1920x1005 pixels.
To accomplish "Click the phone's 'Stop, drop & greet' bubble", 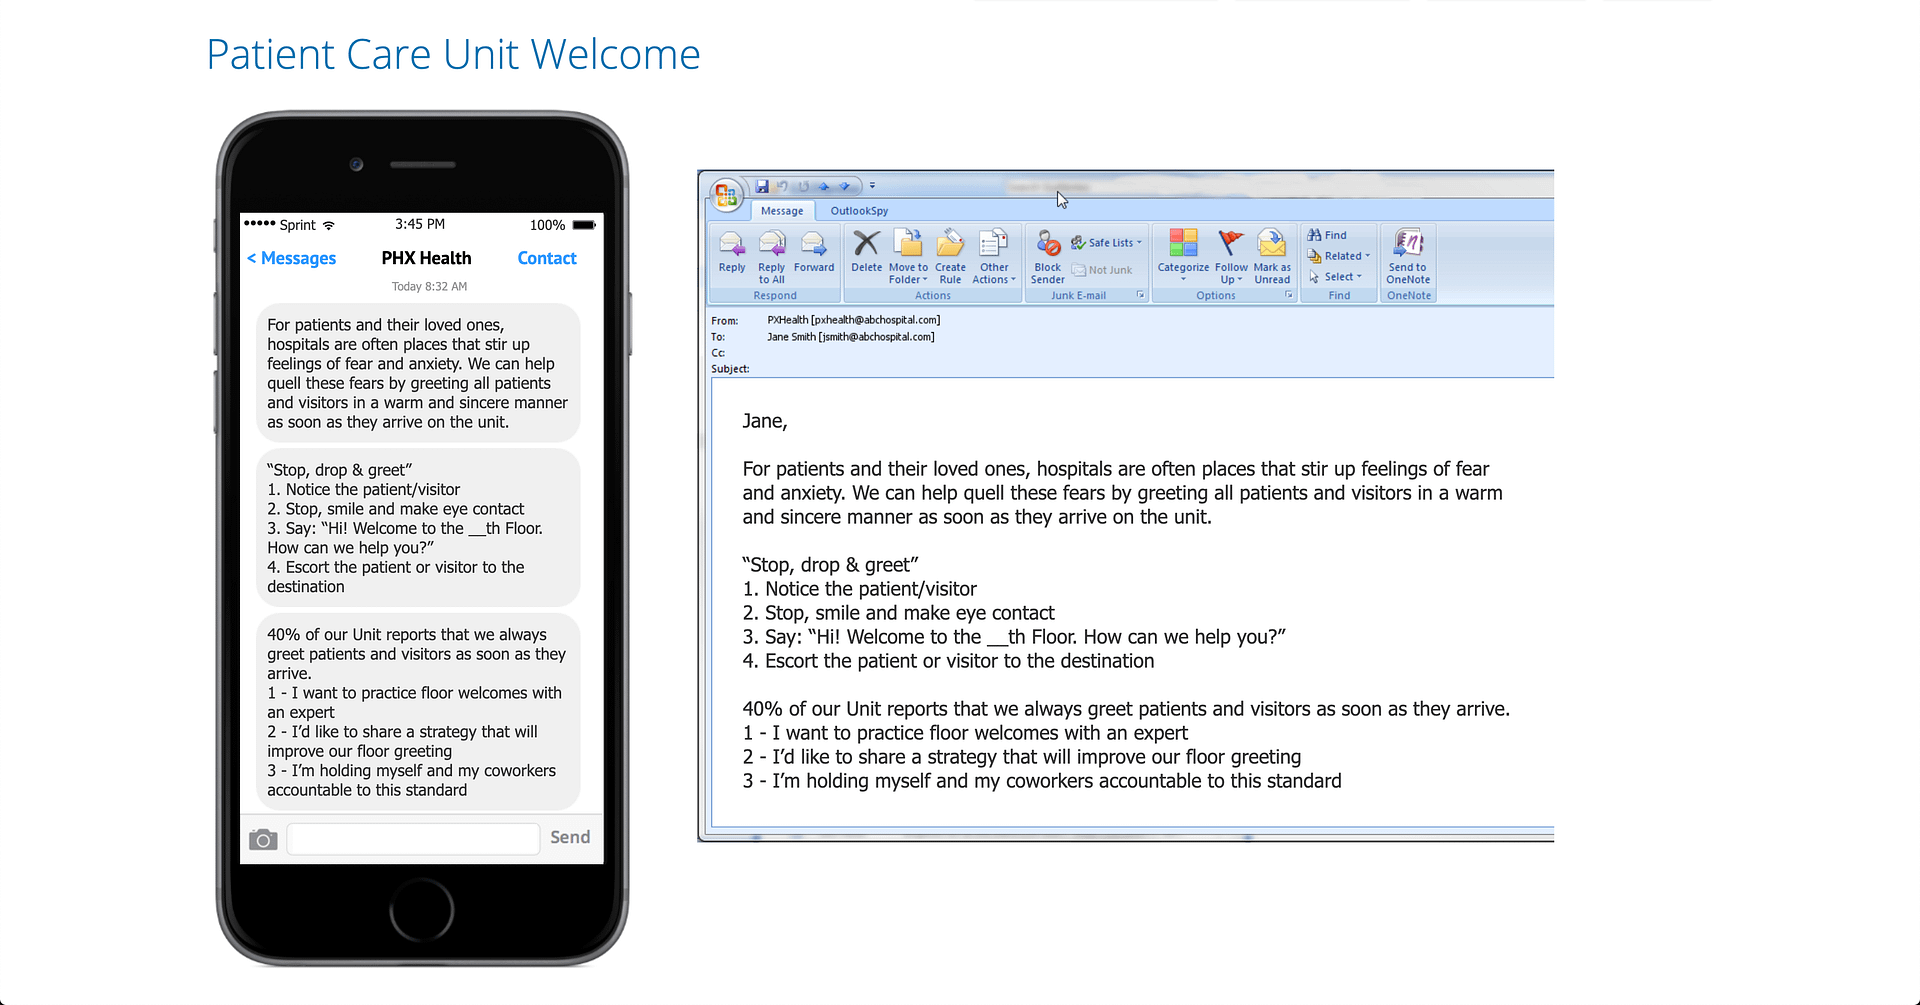I will (418, 528).
